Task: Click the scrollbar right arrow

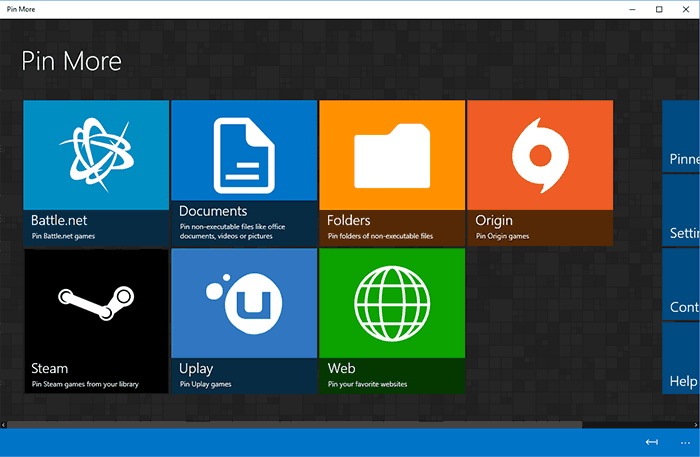Action: click(696, 425)
